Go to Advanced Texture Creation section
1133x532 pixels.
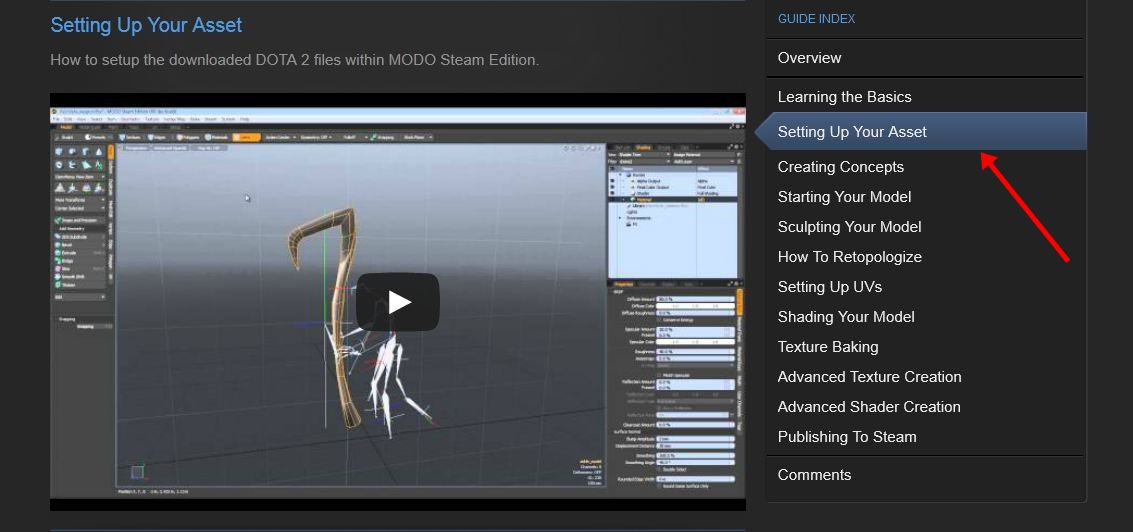click(x=869, y=377)
